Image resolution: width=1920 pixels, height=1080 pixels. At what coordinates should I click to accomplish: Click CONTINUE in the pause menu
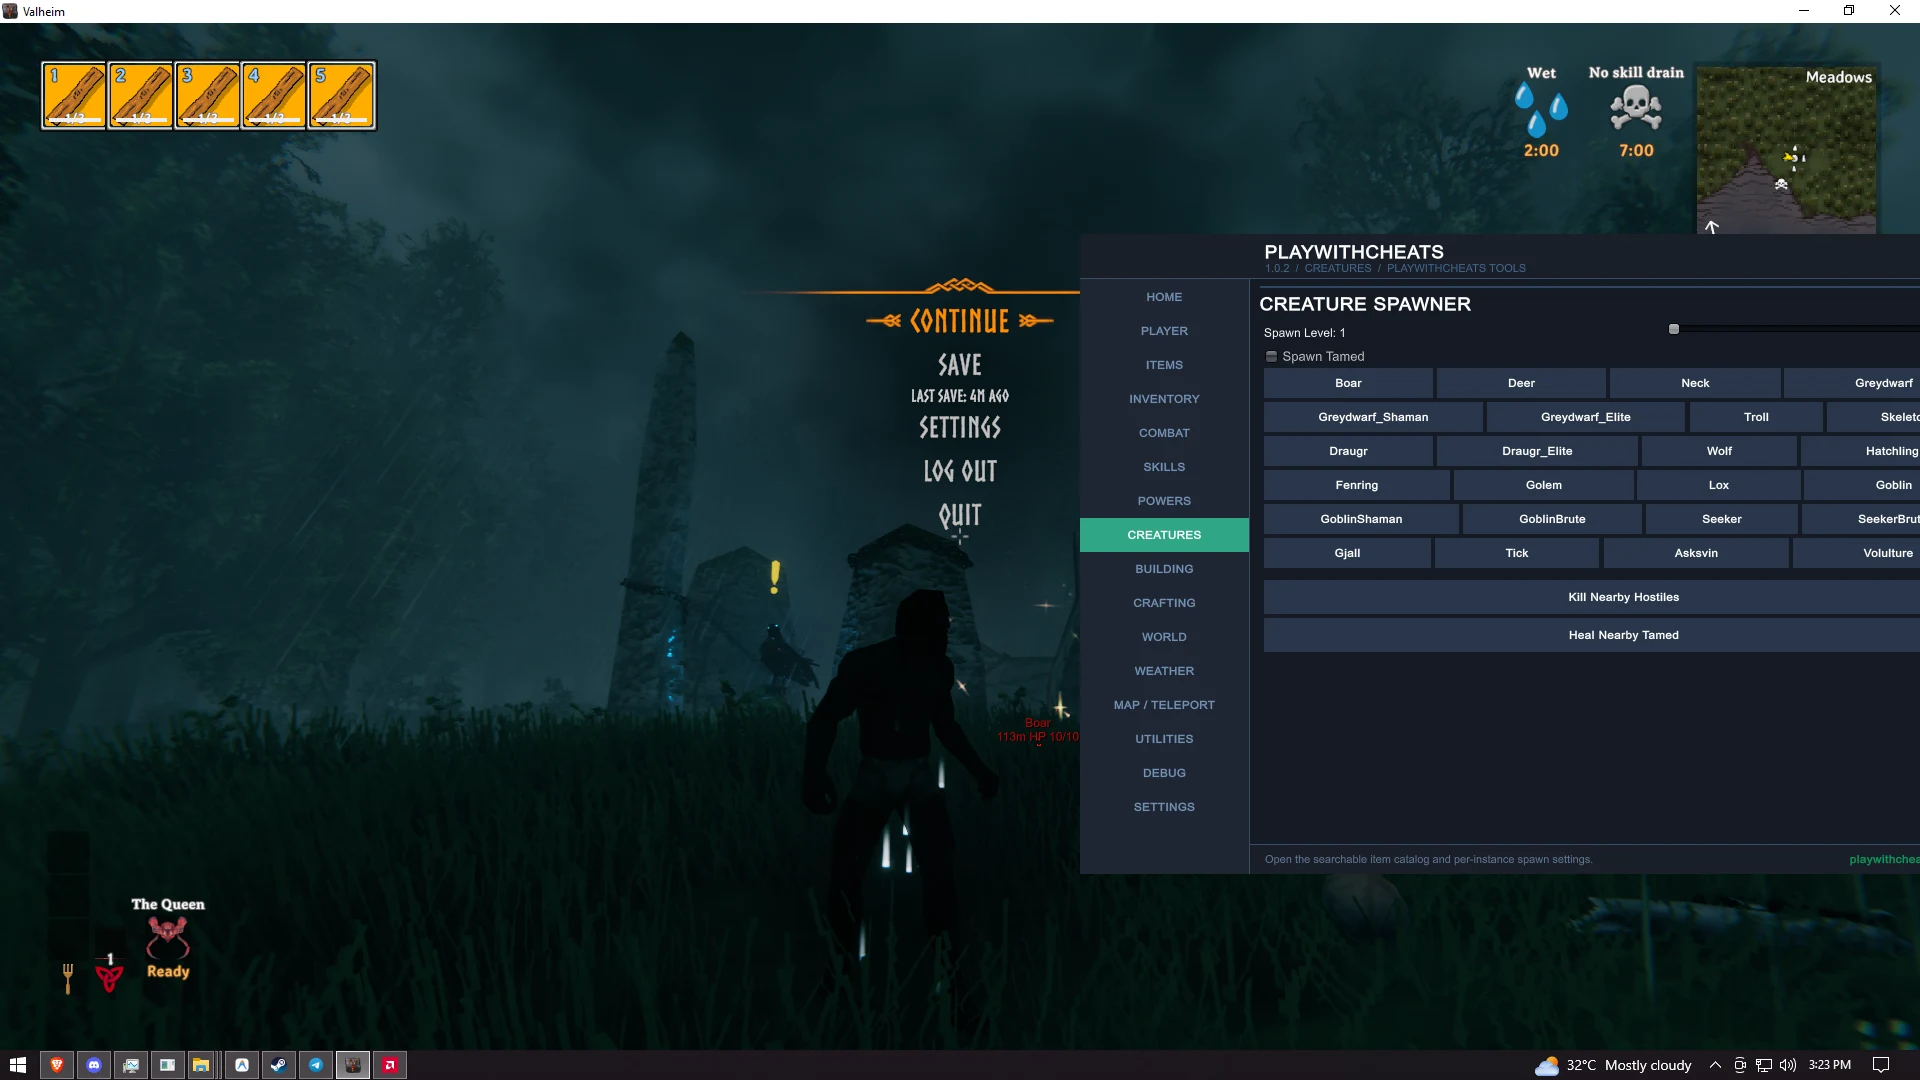pos(959,321)
